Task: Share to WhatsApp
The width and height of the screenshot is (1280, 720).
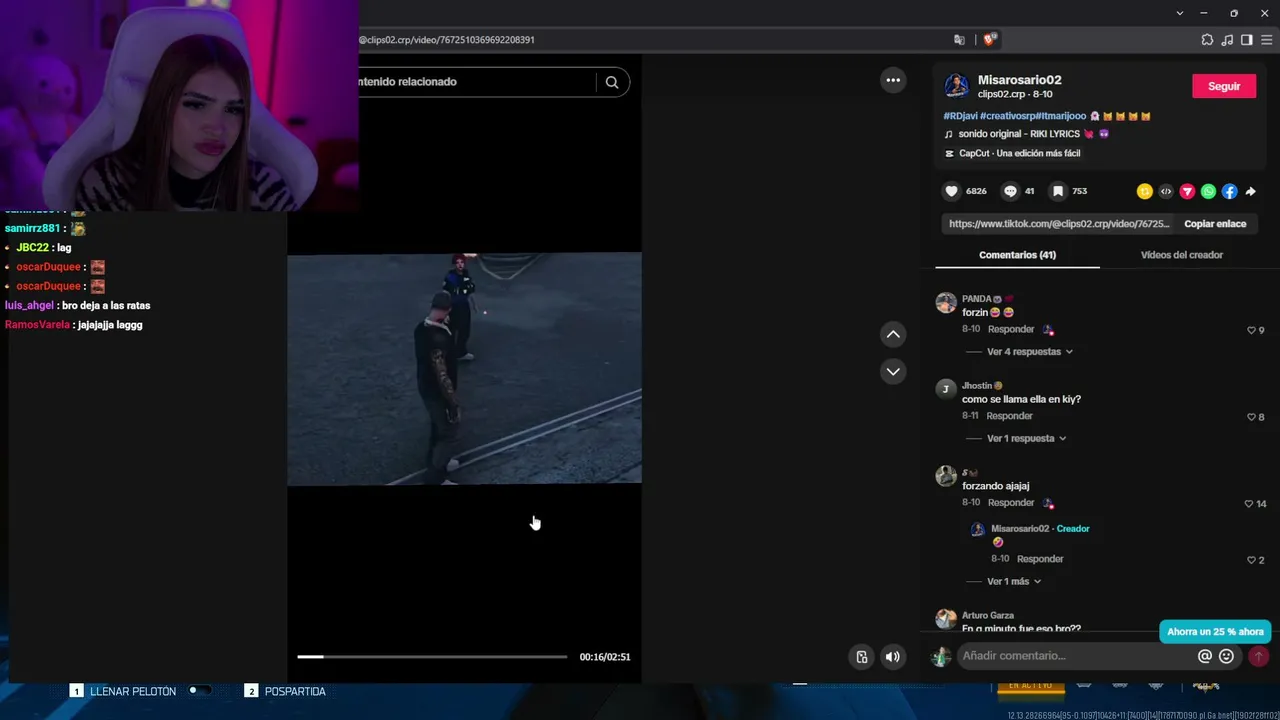Action: click(1208, 191)
